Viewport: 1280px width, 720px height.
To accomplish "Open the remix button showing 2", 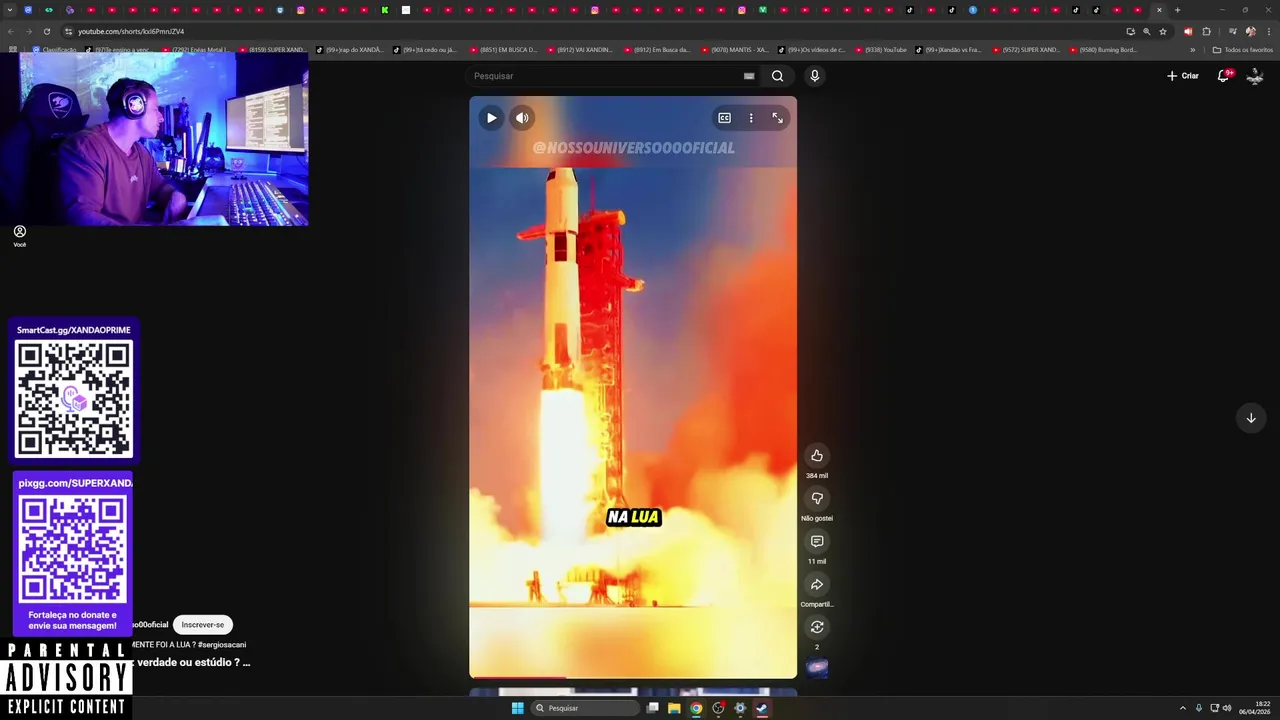I will coord(817,627).
